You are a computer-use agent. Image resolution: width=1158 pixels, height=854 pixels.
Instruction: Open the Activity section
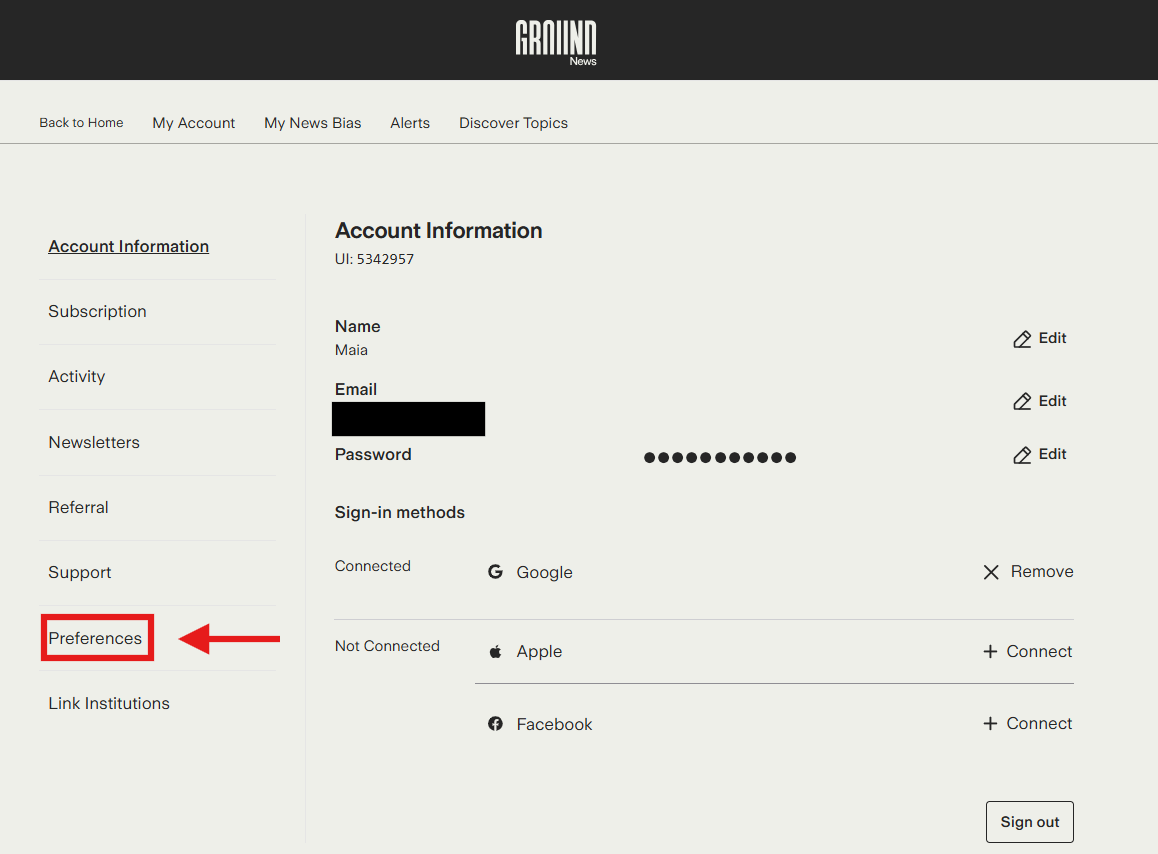click(76, 377)
